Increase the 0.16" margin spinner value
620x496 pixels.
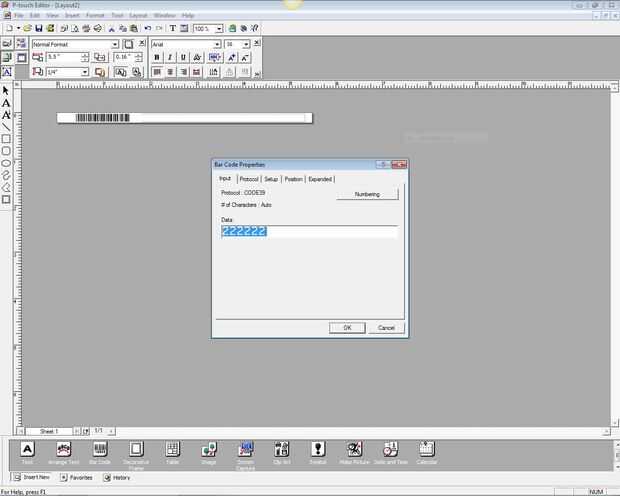[x=138, y=55]
